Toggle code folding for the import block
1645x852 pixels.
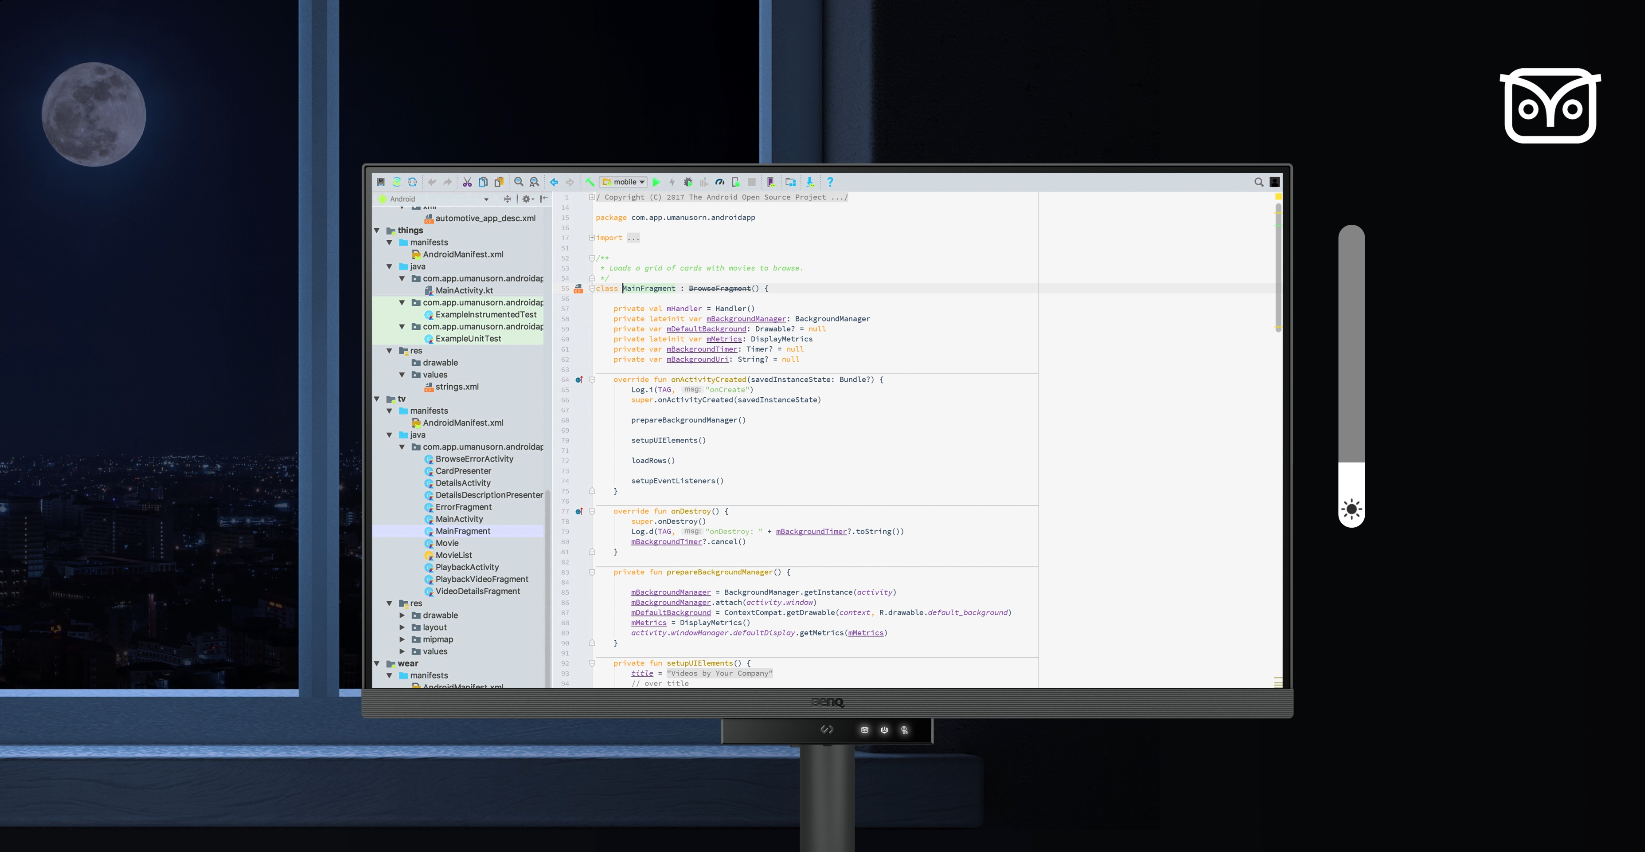click(592, 238)
